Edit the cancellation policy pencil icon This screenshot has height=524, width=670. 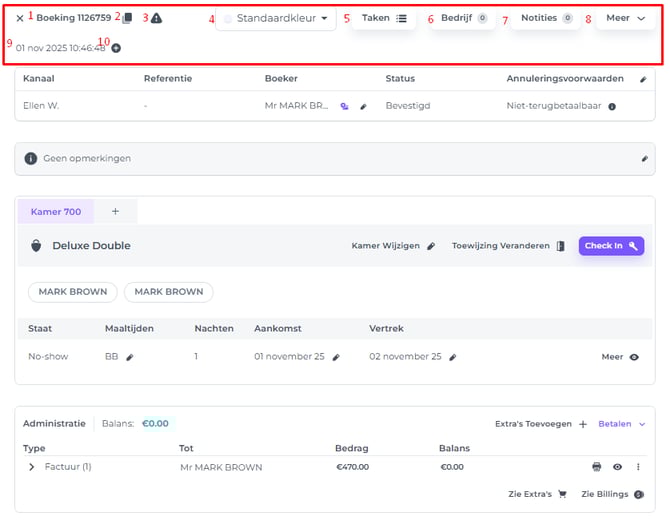(643, 78)
